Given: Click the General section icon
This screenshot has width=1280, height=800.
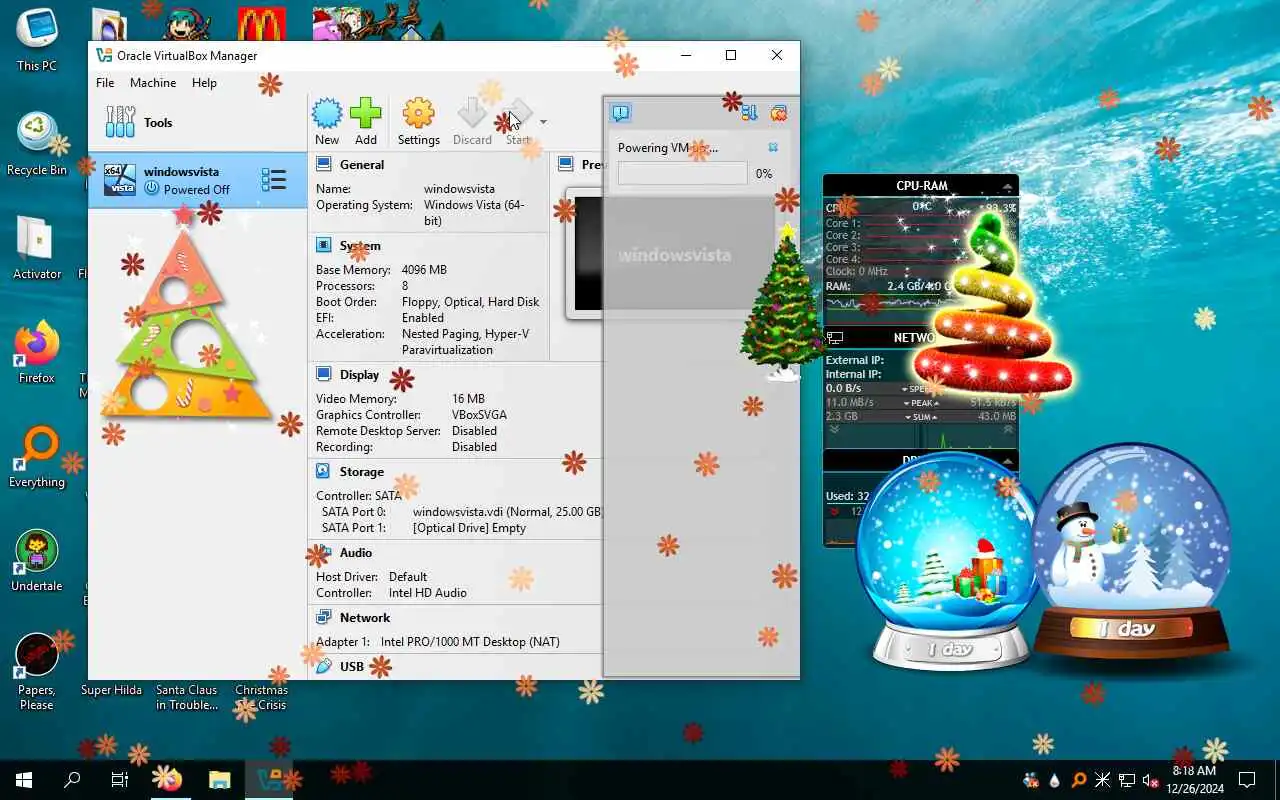Looking at the screenshot, I should coord(324,164).
